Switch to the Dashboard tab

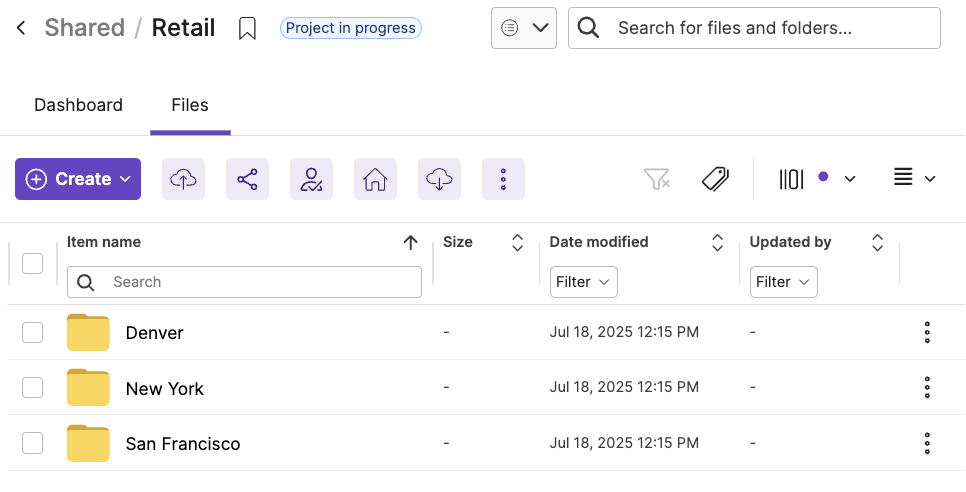pyautogui.click(x=78, y=105)
